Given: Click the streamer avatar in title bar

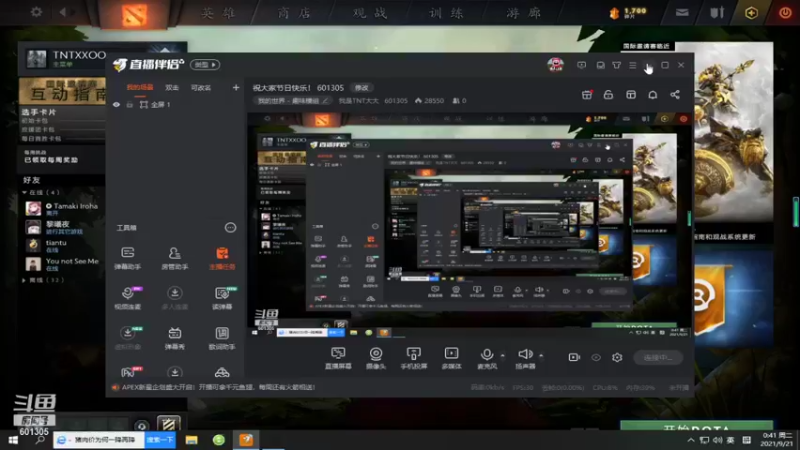Looking at the screenshot, I should click(x=556, y=65).
